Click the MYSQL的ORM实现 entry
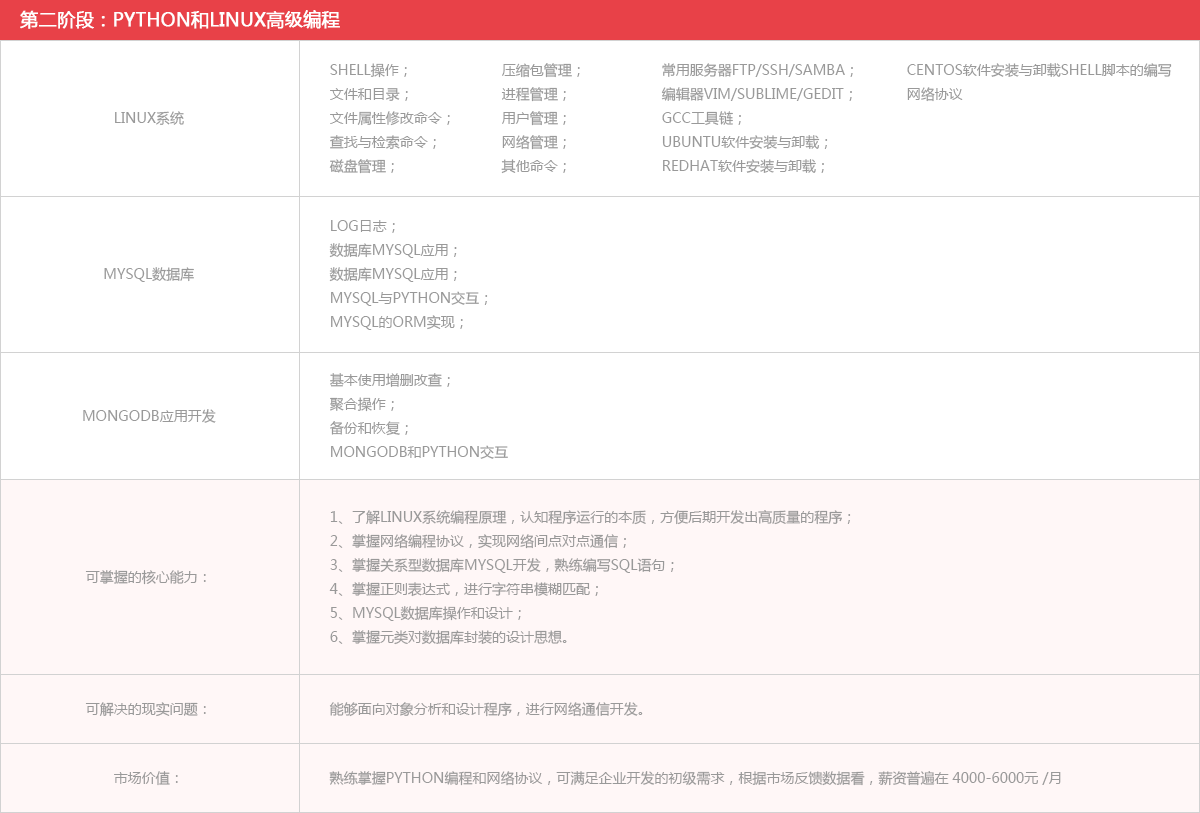 [x=398, y=322]
